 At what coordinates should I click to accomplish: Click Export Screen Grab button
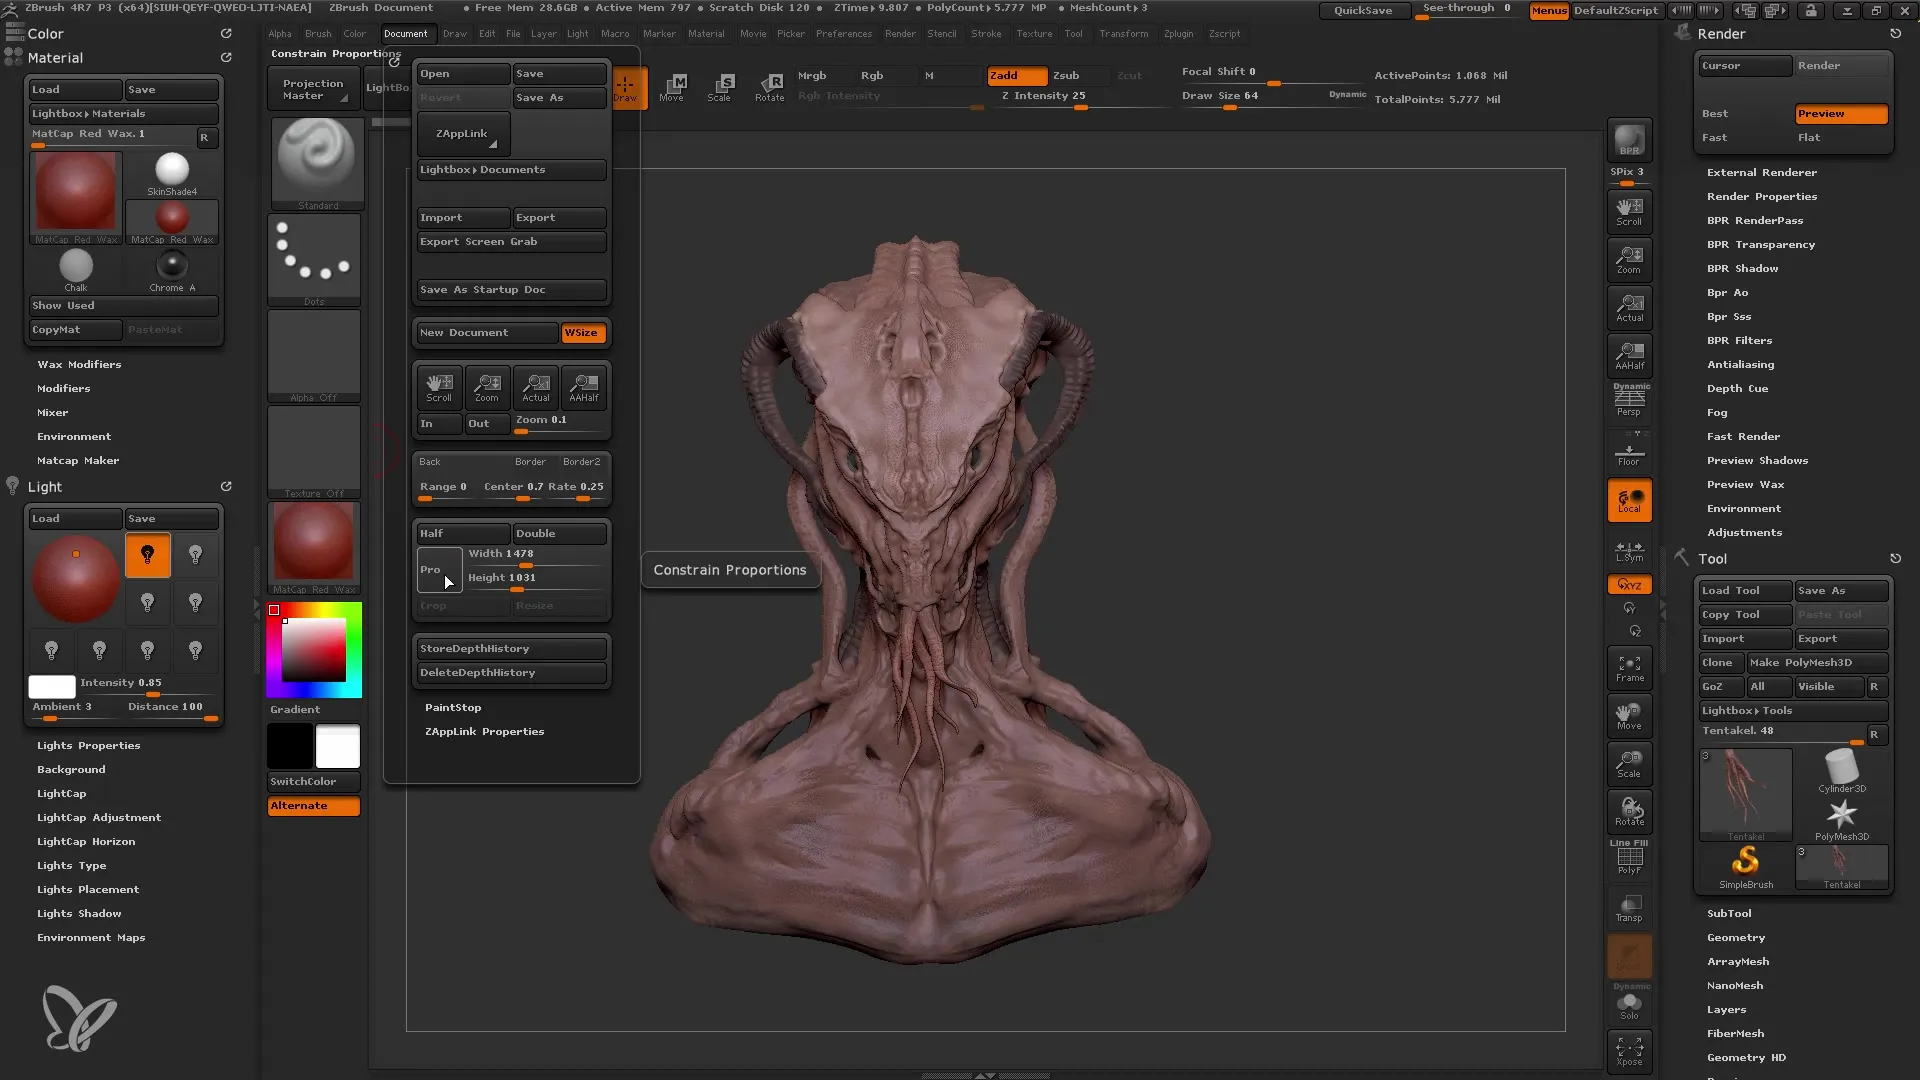511,242
